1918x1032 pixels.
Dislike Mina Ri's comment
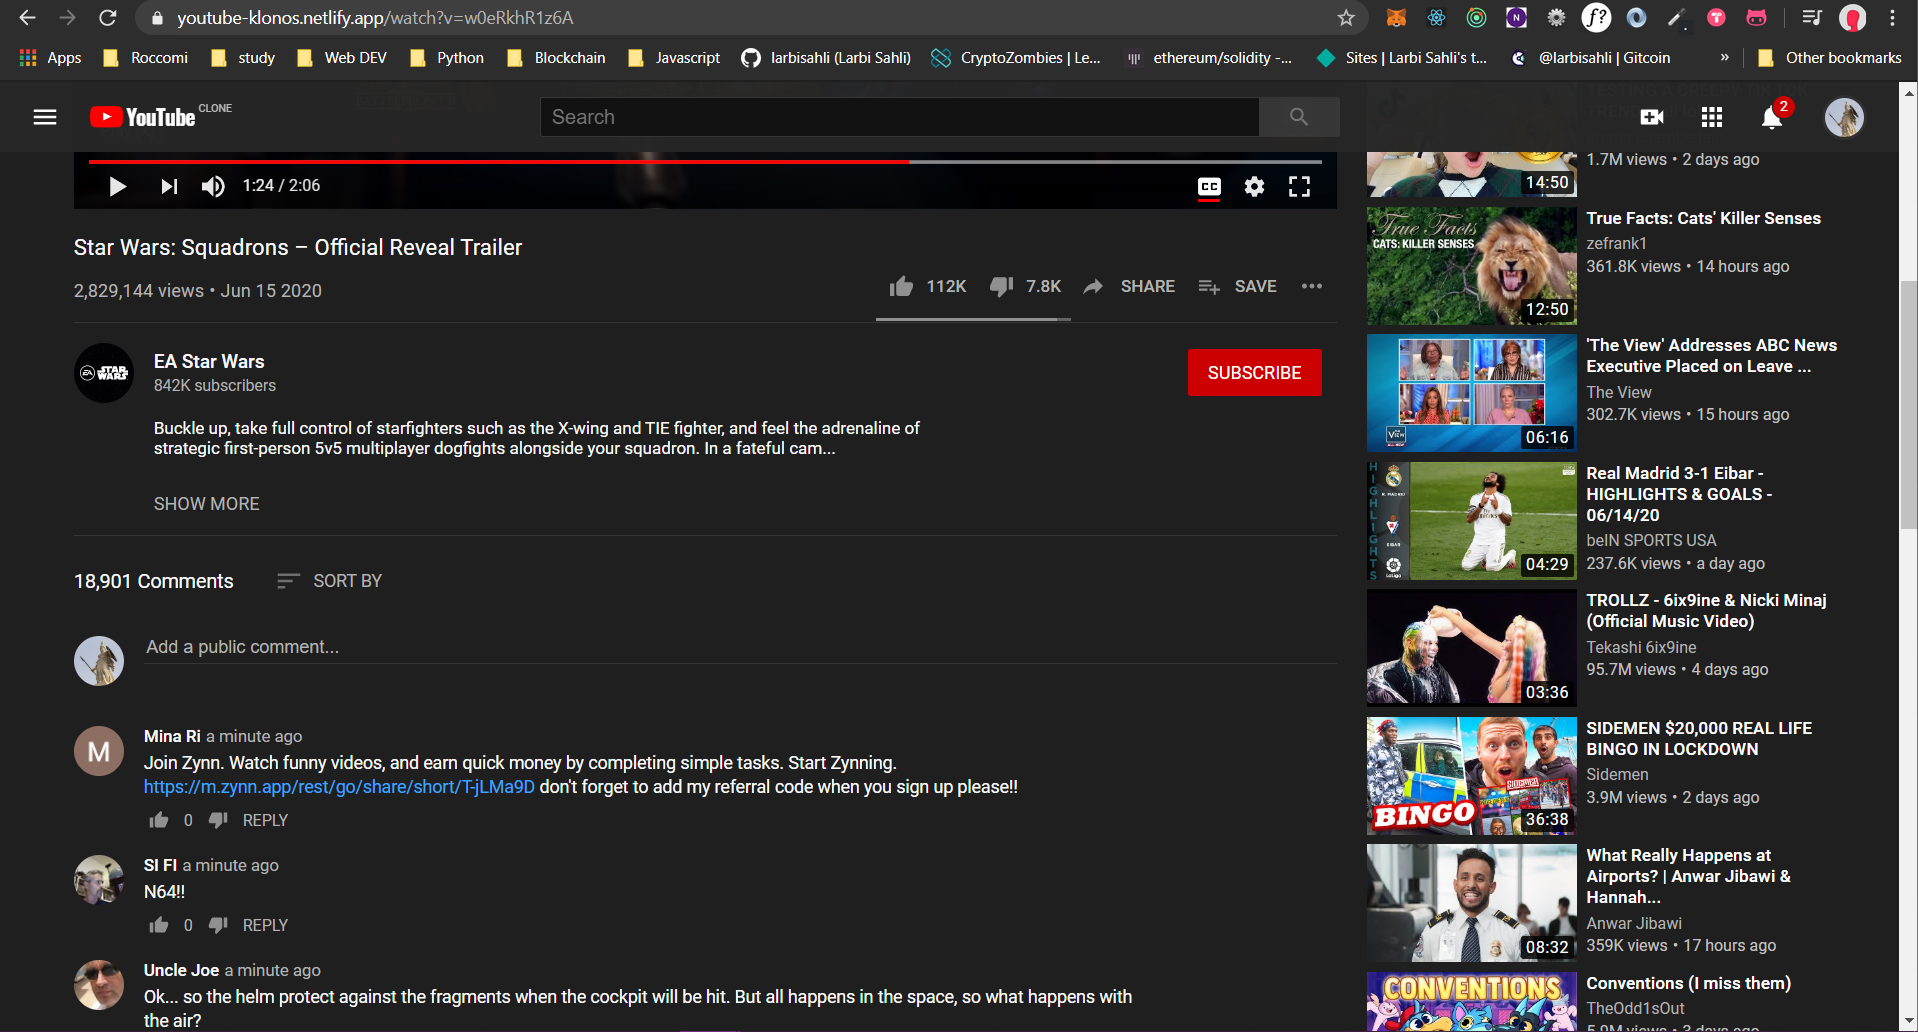tap(218, 820)
